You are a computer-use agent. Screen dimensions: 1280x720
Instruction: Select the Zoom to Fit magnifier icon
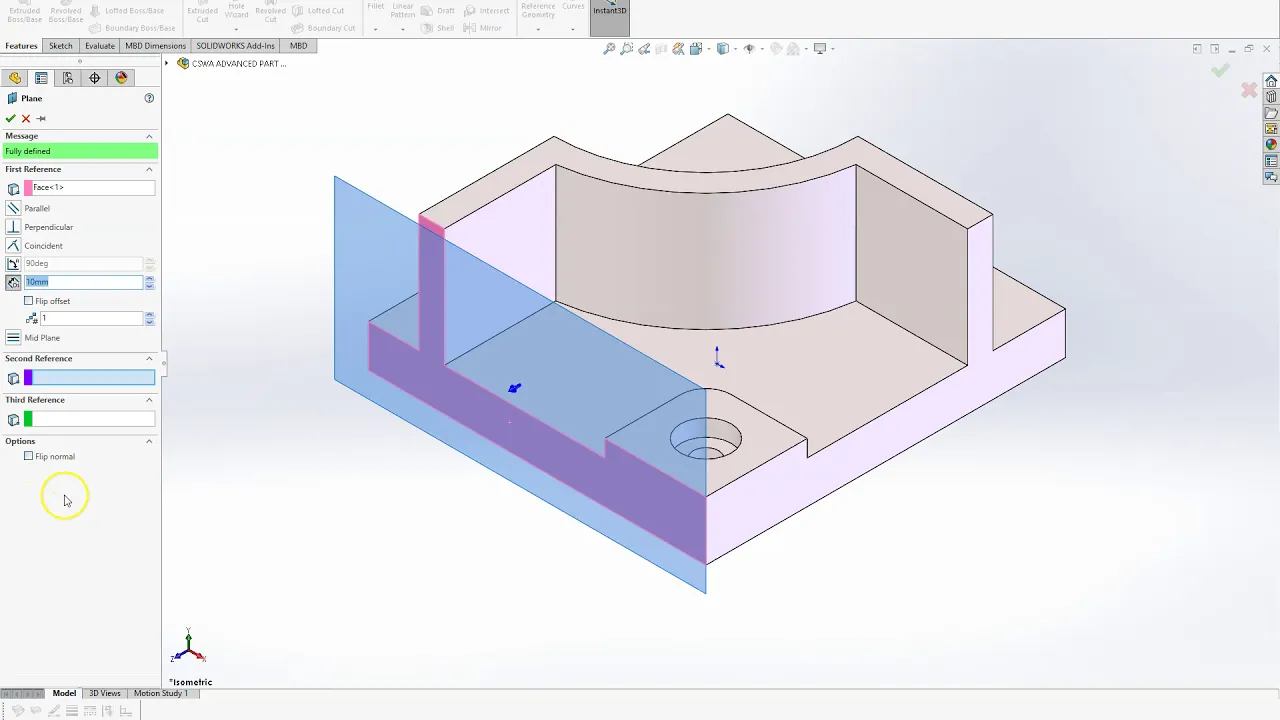[x=608, y=48]
